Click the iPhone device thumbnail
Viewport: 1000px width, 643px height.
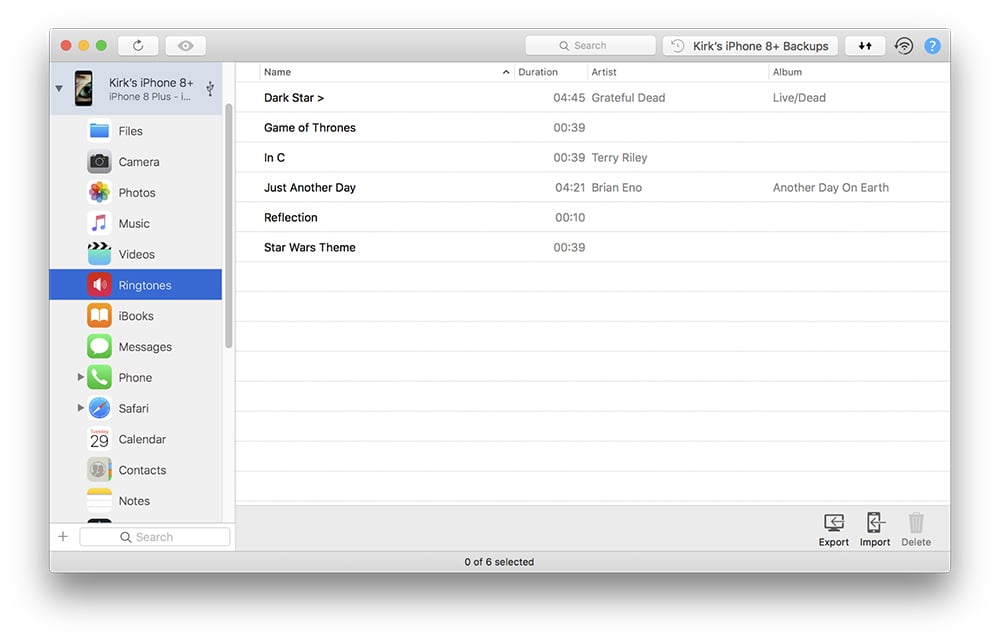pos(84,88)
